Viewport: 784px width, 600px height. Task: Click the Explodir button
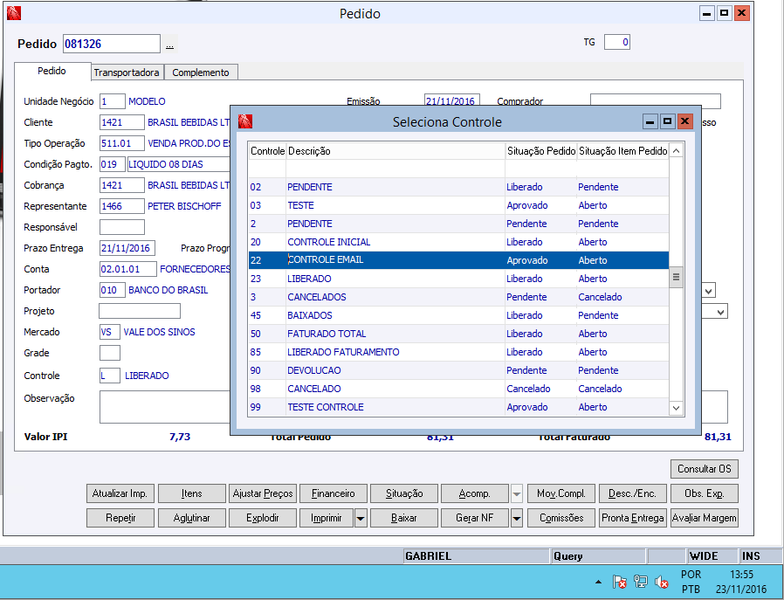pos(262,518)
